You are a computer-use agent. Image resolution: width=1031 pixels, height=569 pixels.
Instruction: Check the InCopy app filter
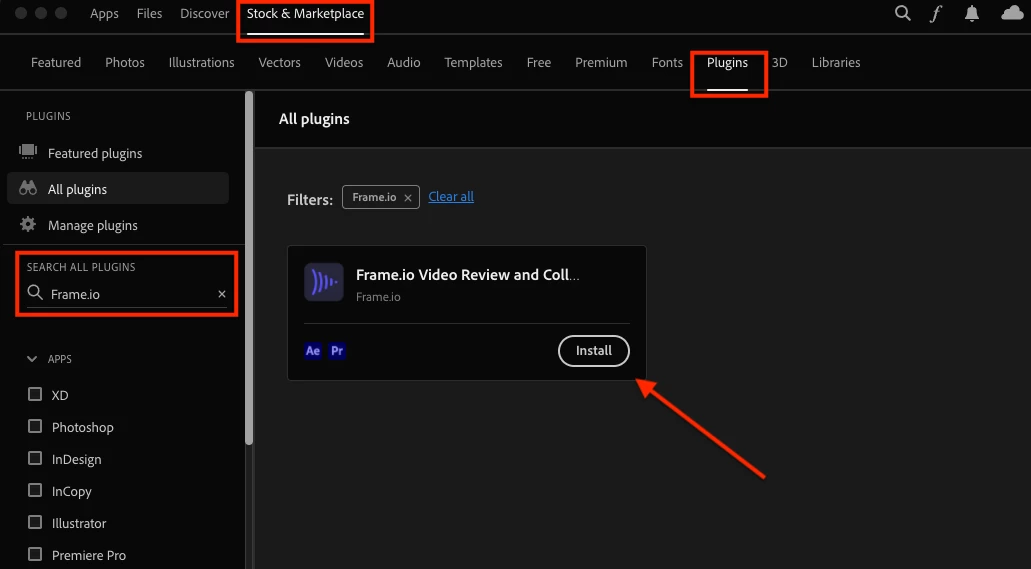click(35, 490)
